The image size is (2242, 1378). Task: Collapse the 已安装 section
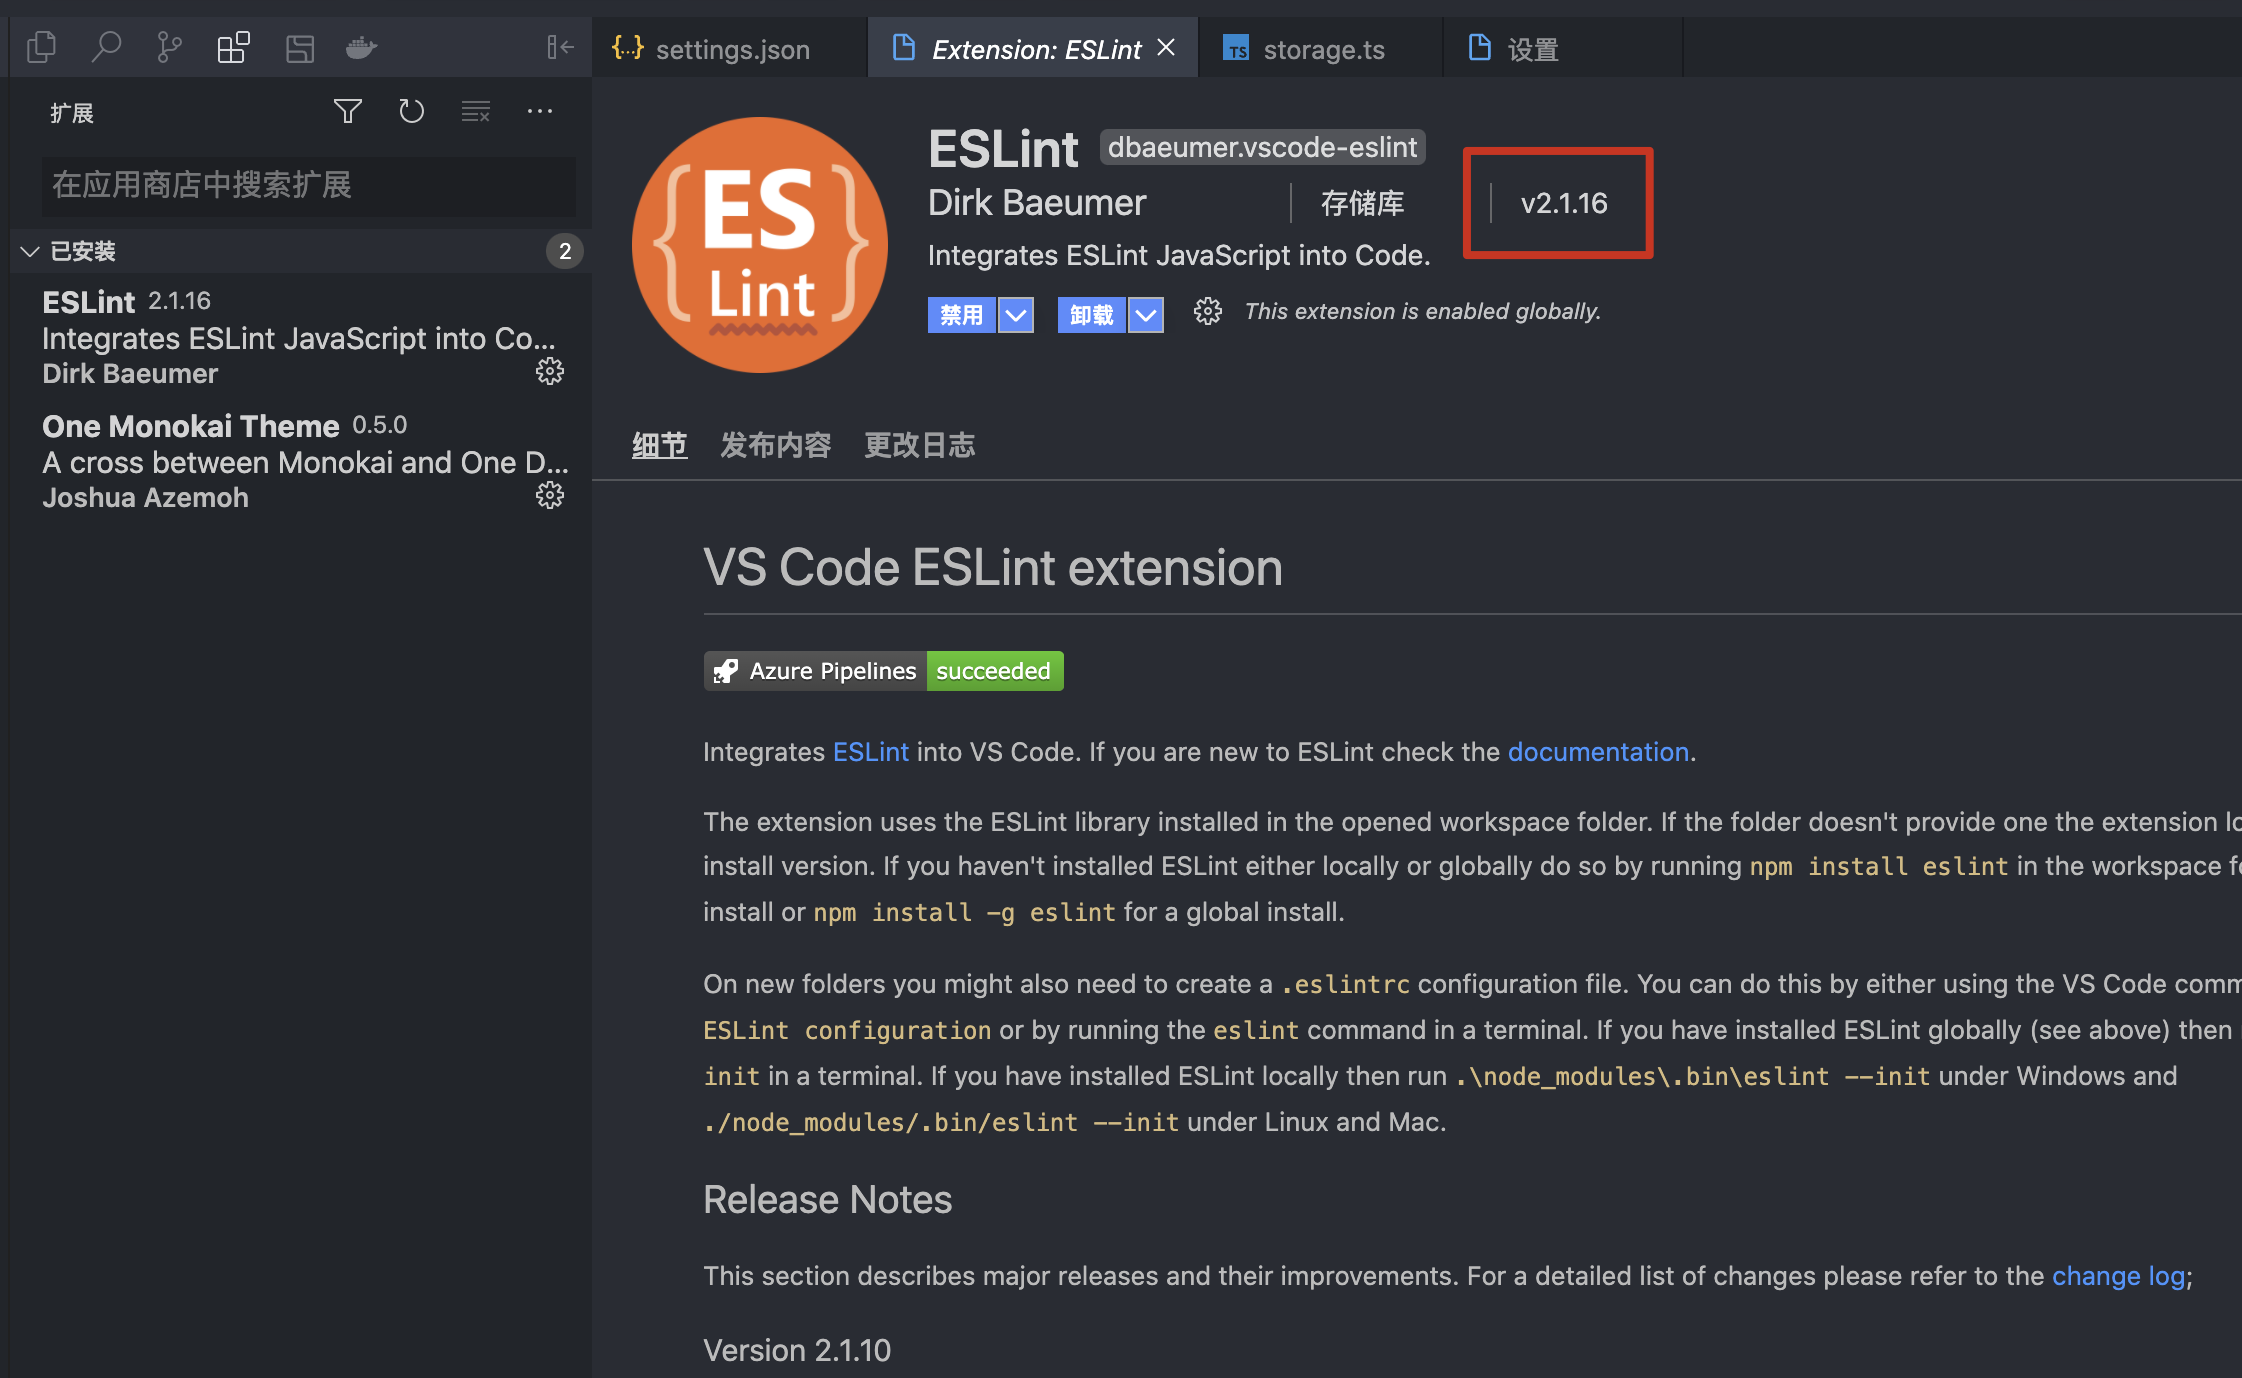coord(30,251)
